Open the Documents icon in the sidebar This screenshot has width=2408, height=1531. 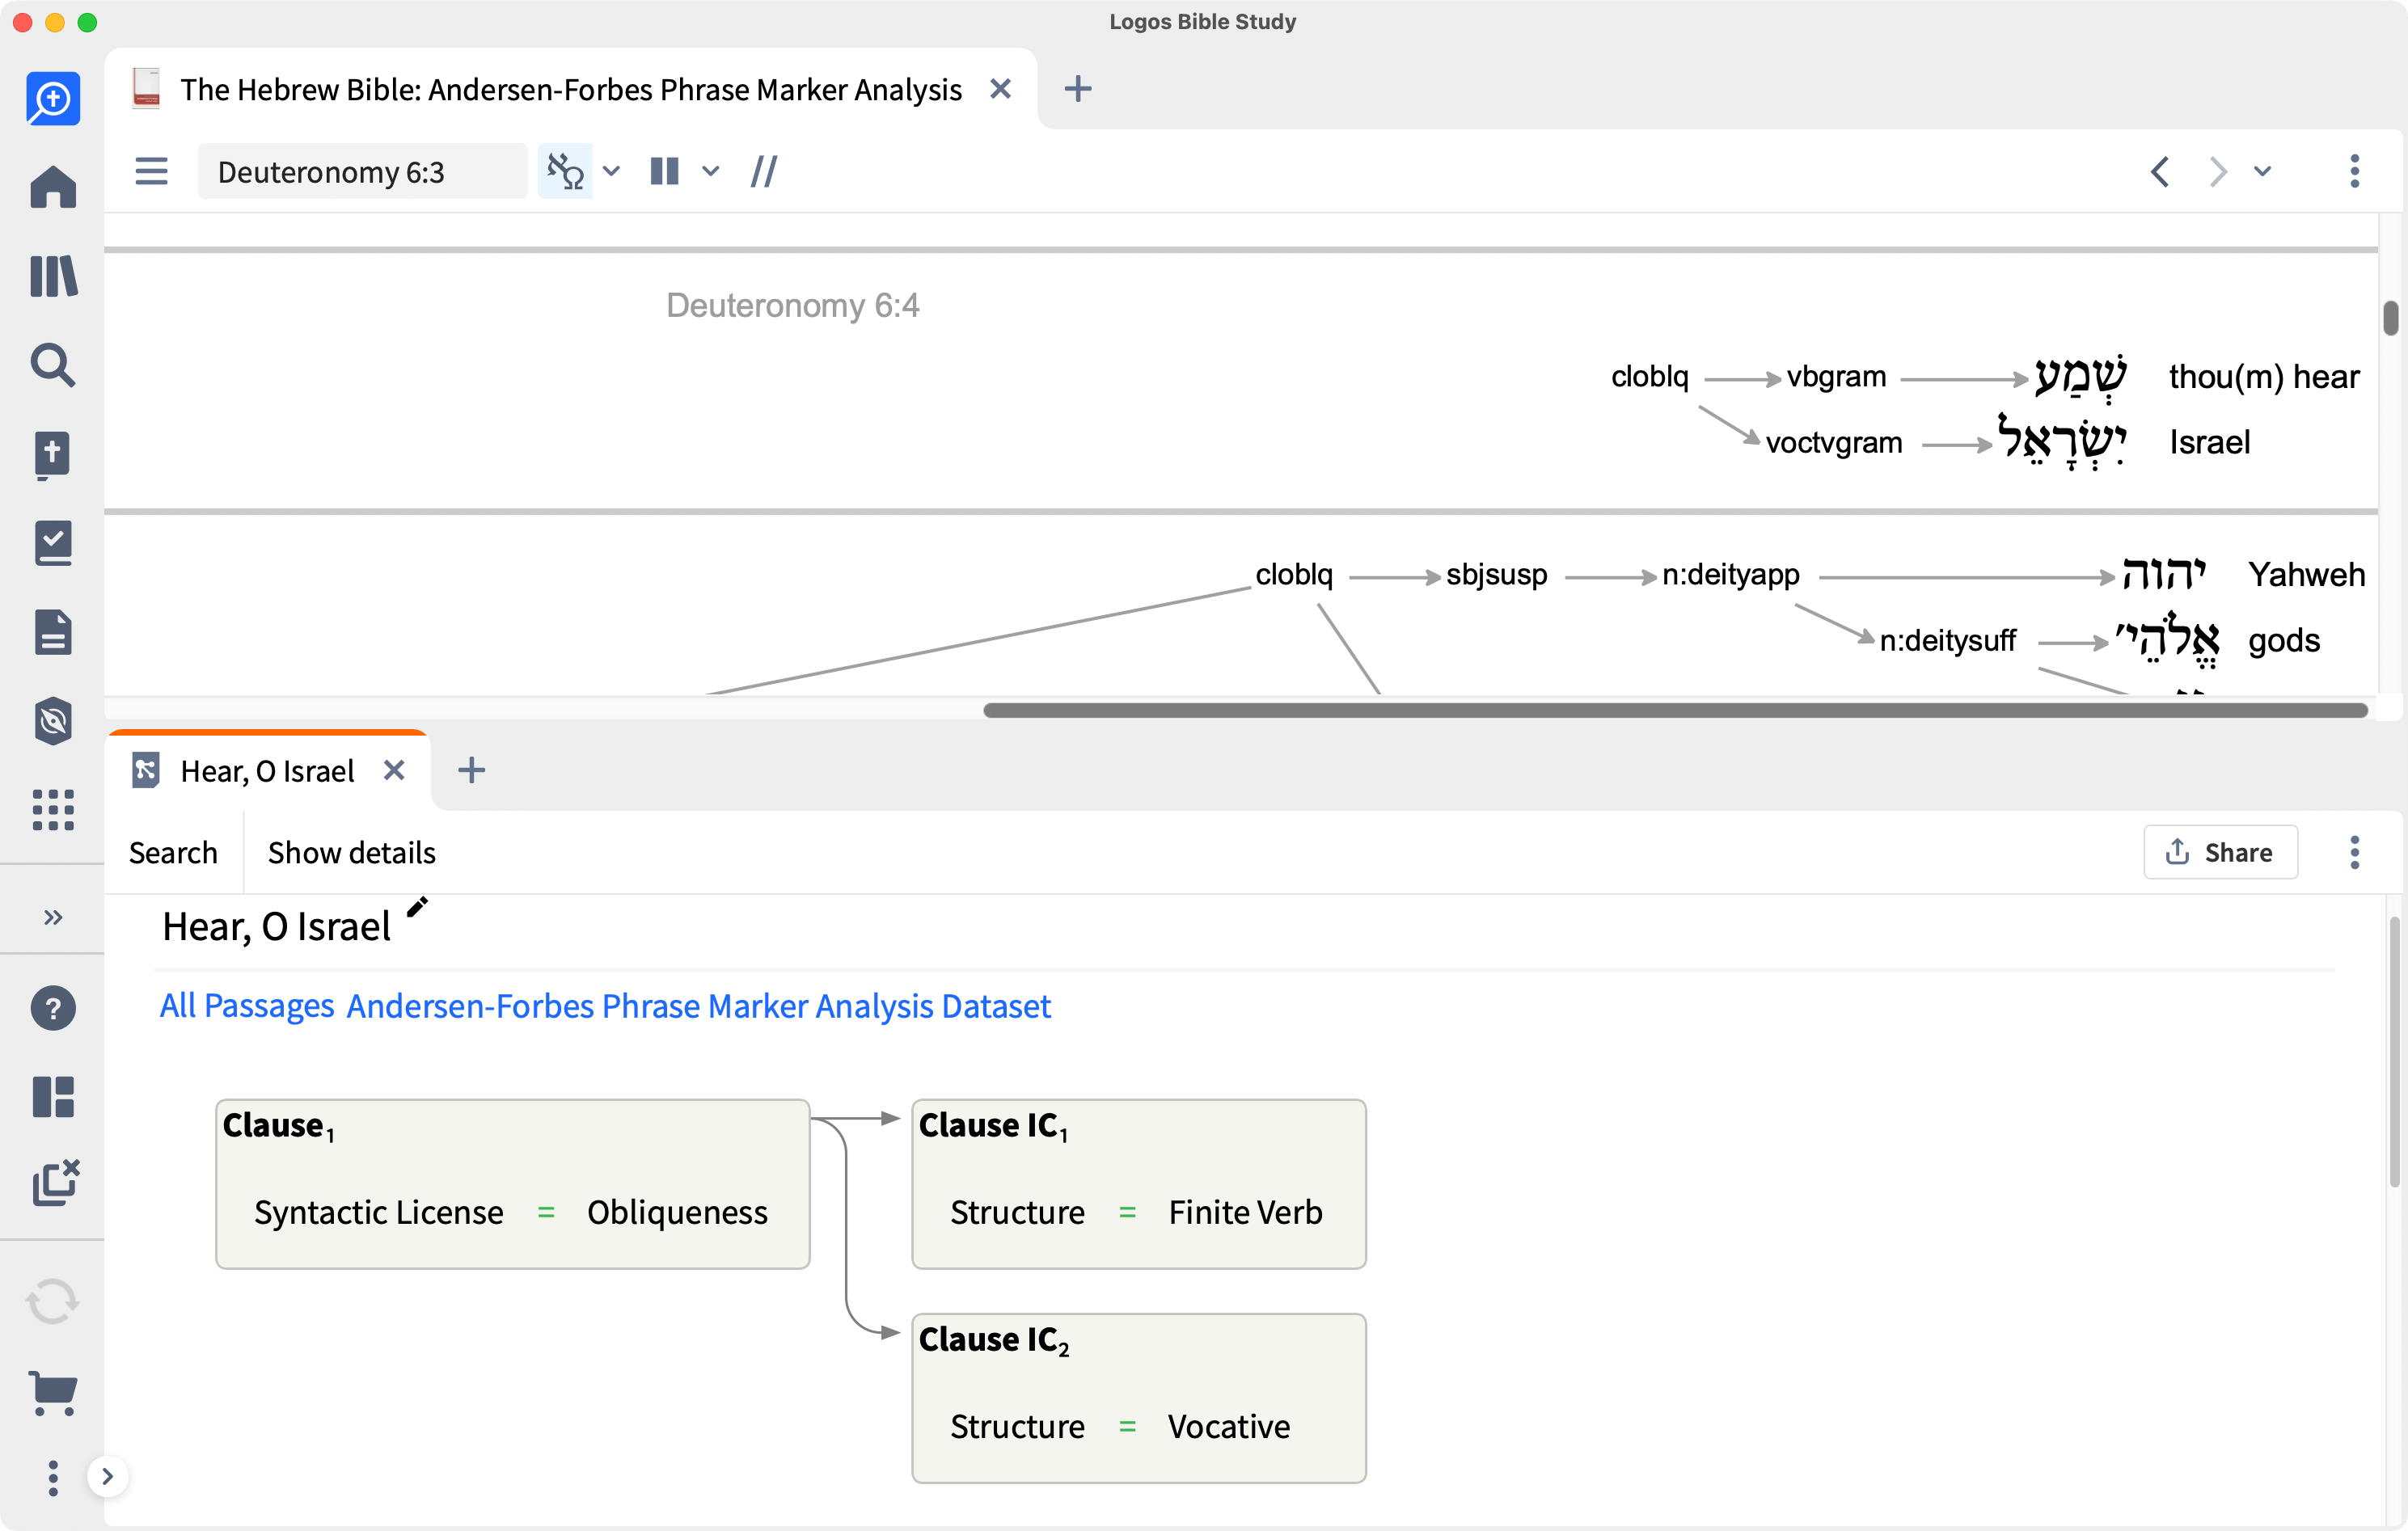click(53, 632)
